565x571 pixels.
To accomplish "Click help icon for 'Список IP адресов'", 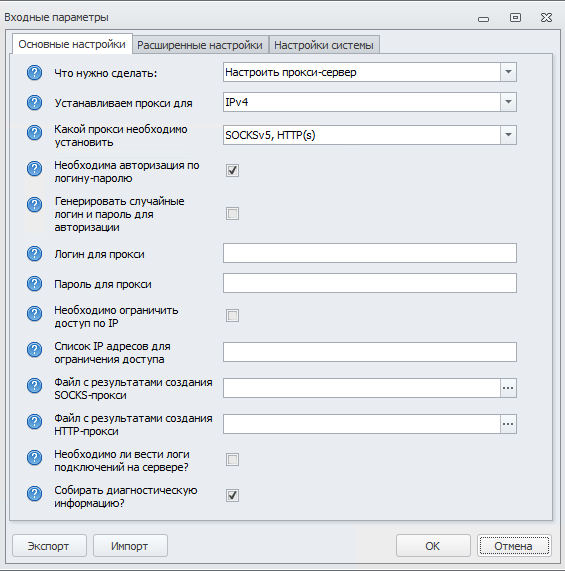I will click(35, 350).
